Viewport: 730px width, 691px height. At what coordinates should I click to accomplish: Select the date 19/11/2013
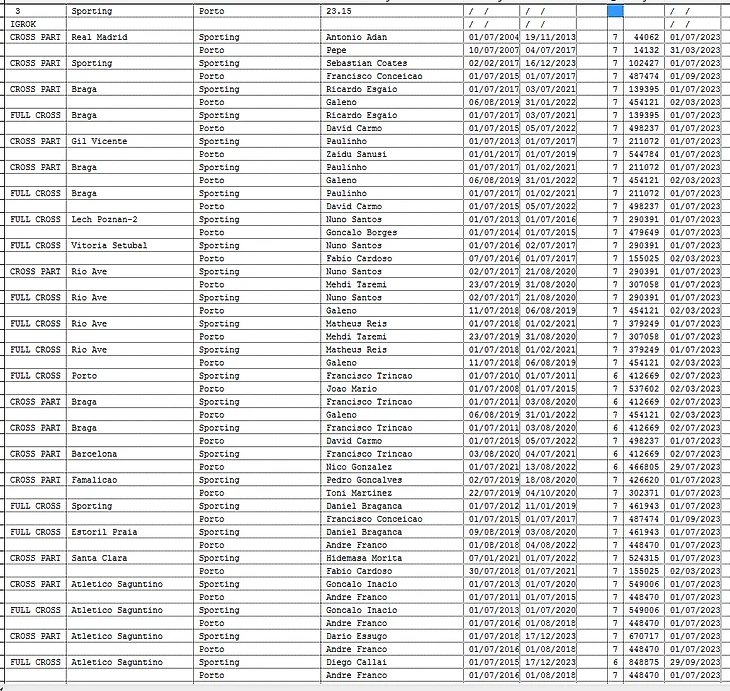pyautogui.click(x=550, y=37)
